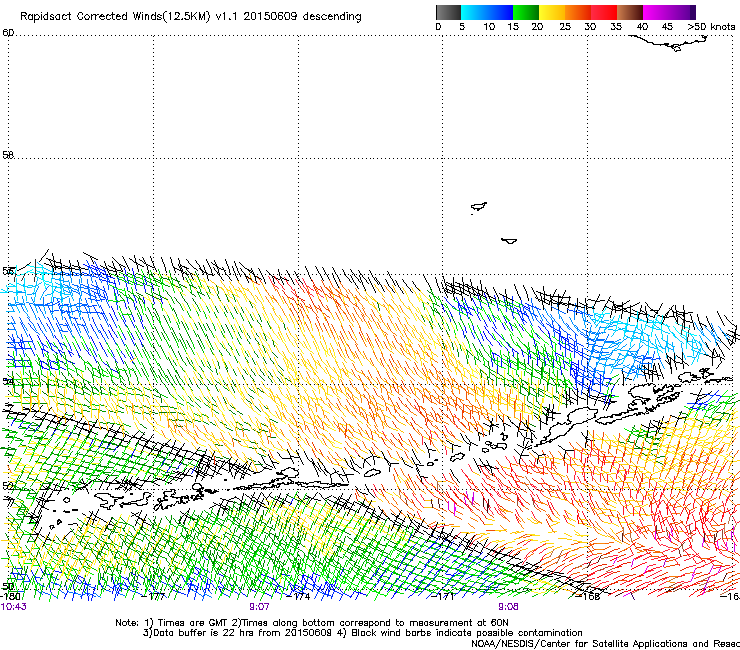Click the map title 'Rapidscat Corrected Winds'
This screenshot has width=740, height=650.
91,17
